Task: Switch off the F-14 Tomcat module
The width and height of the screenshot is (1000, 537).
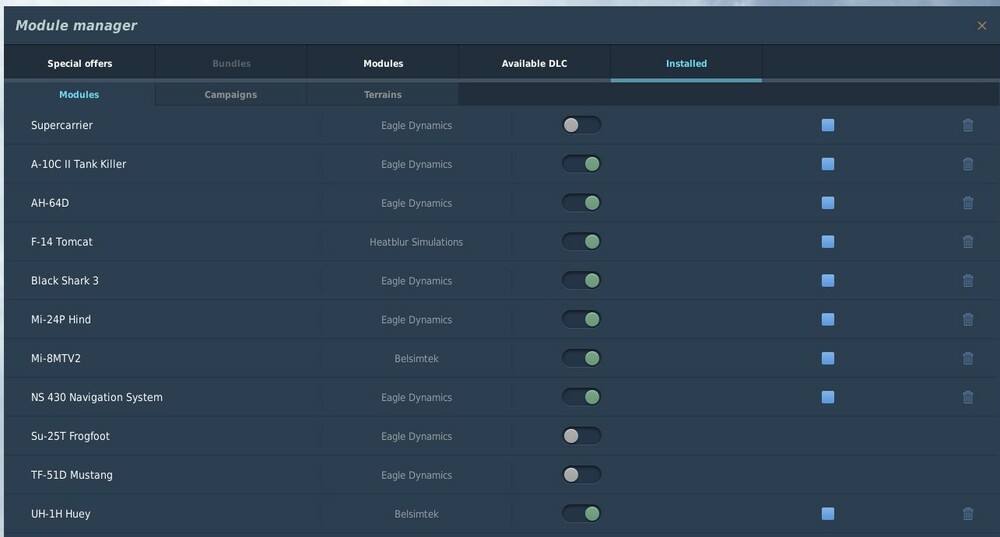Action: click(x=582, y=242)
